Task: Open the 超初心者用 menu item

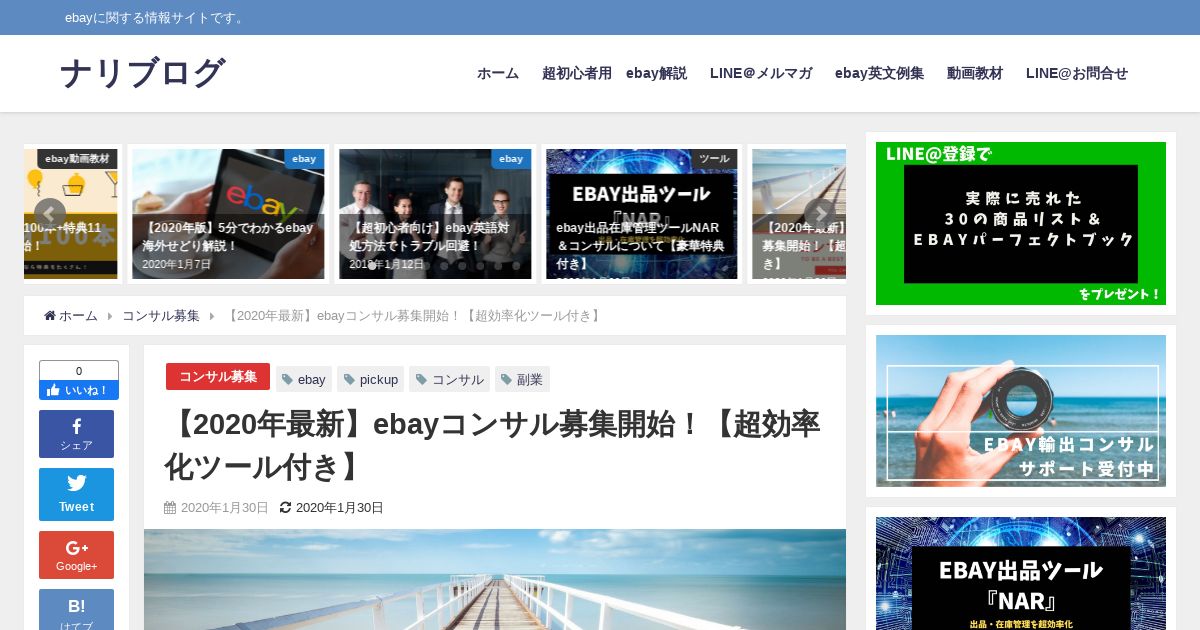Action: pyautogui.click(x=577, y=73)
